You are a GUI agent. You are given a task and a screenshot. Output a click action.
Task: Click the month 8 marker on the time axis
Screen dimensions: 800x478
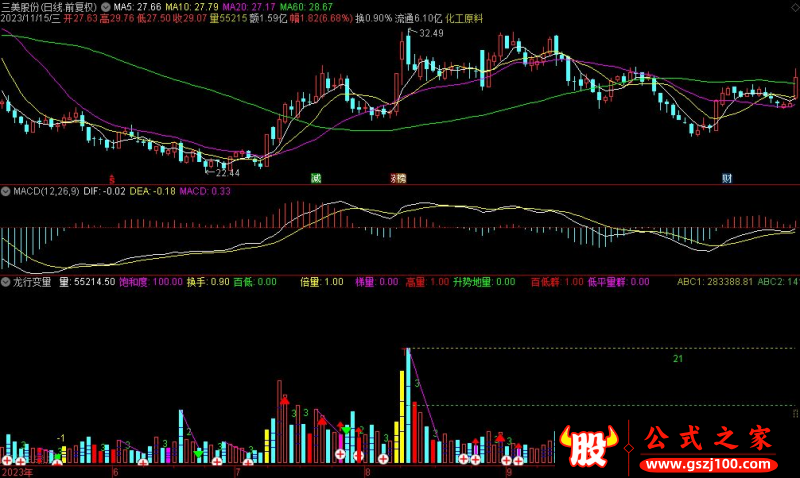[367, 472]
